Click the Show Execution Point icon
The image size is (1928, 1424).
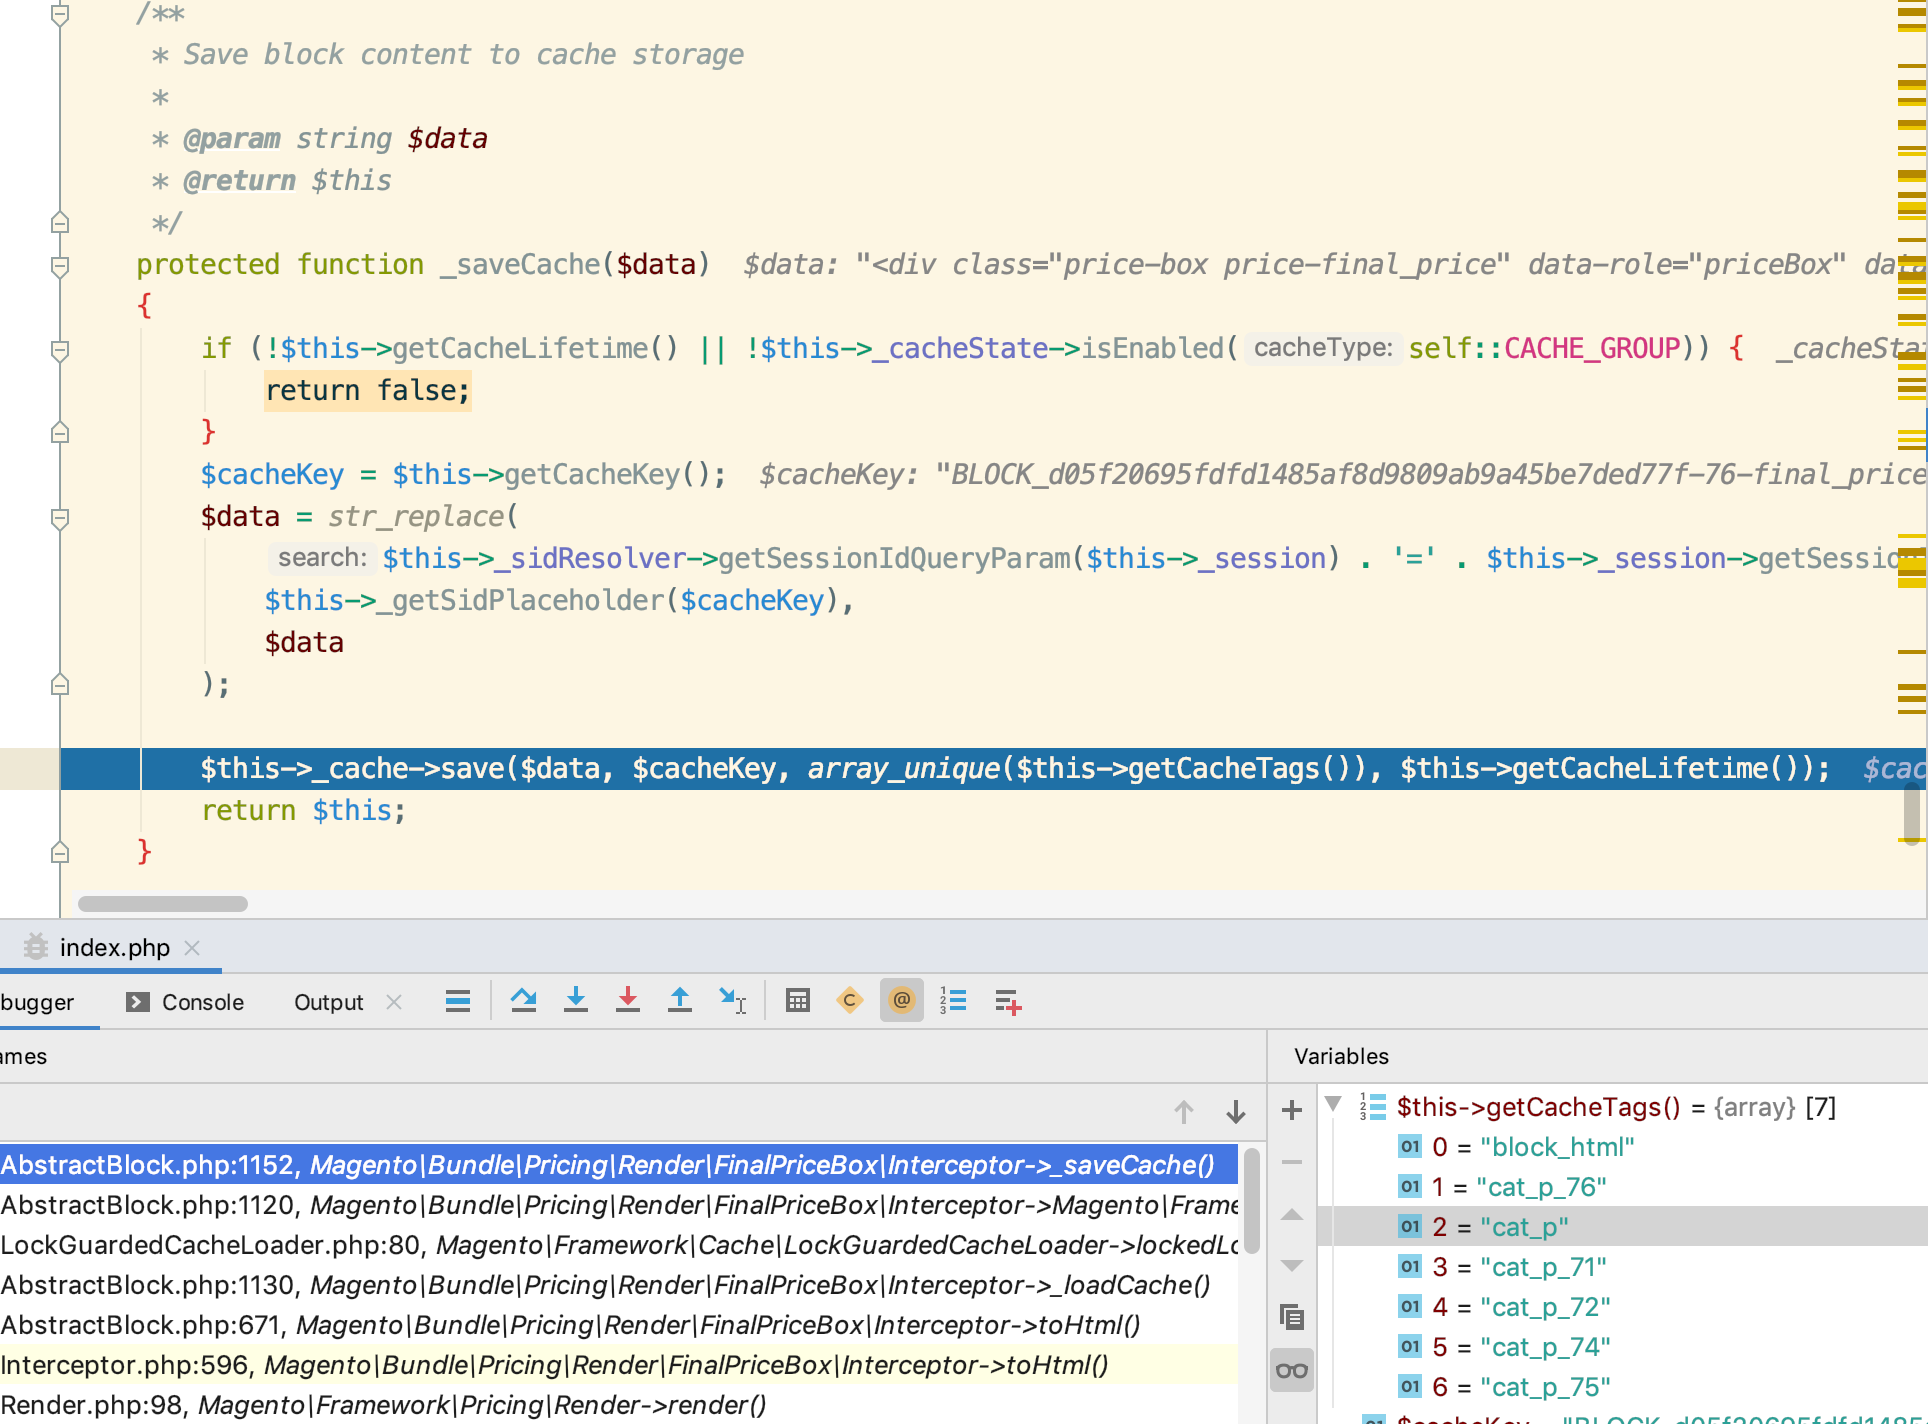click(x=458, y=1001)
